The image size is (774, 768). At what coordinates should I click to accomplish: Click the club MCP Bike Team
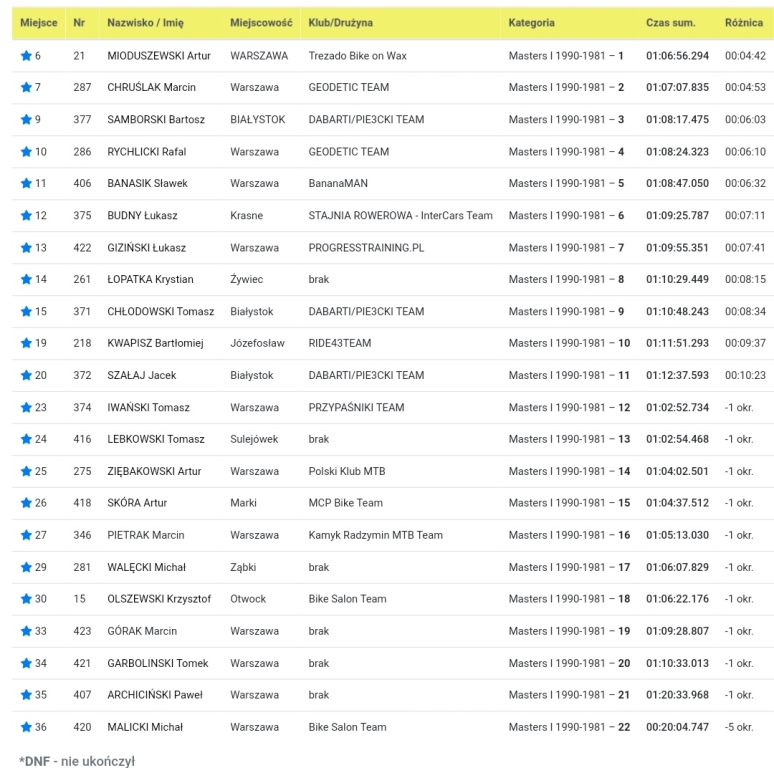(346, 503)
